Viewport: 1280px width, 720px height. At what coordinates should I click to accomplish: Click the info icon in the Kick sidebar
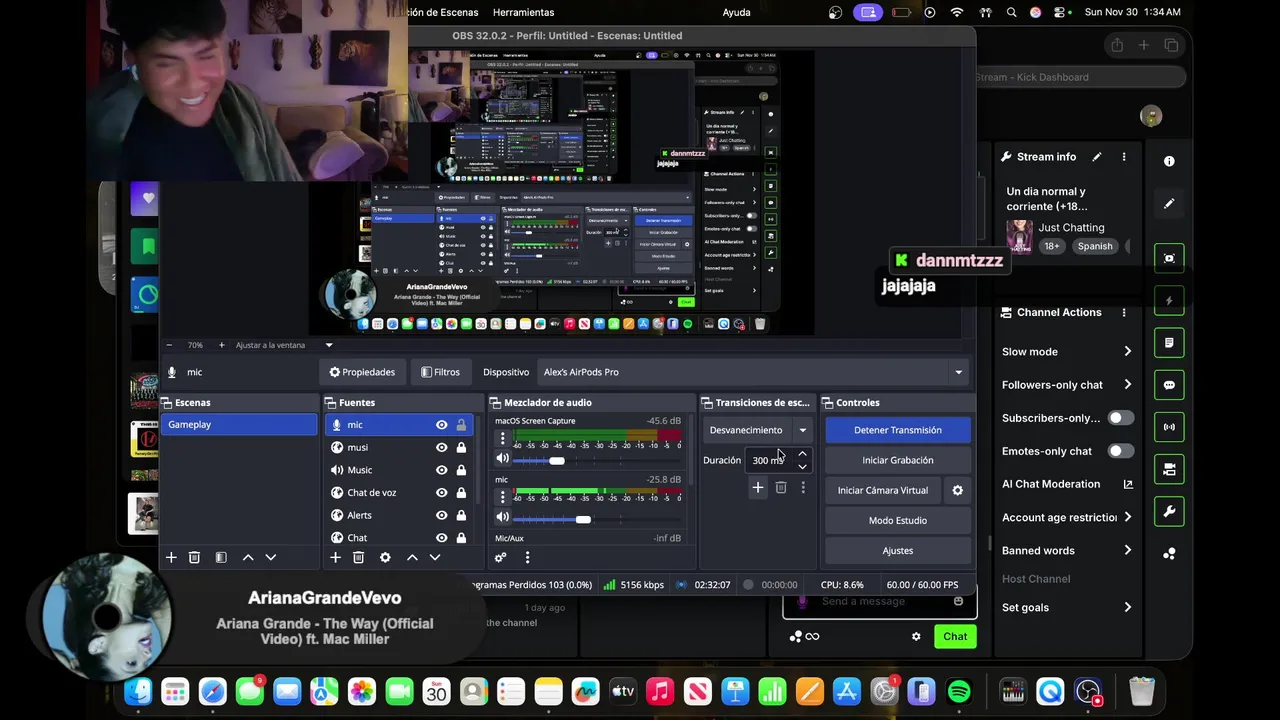pos(1169,161)
